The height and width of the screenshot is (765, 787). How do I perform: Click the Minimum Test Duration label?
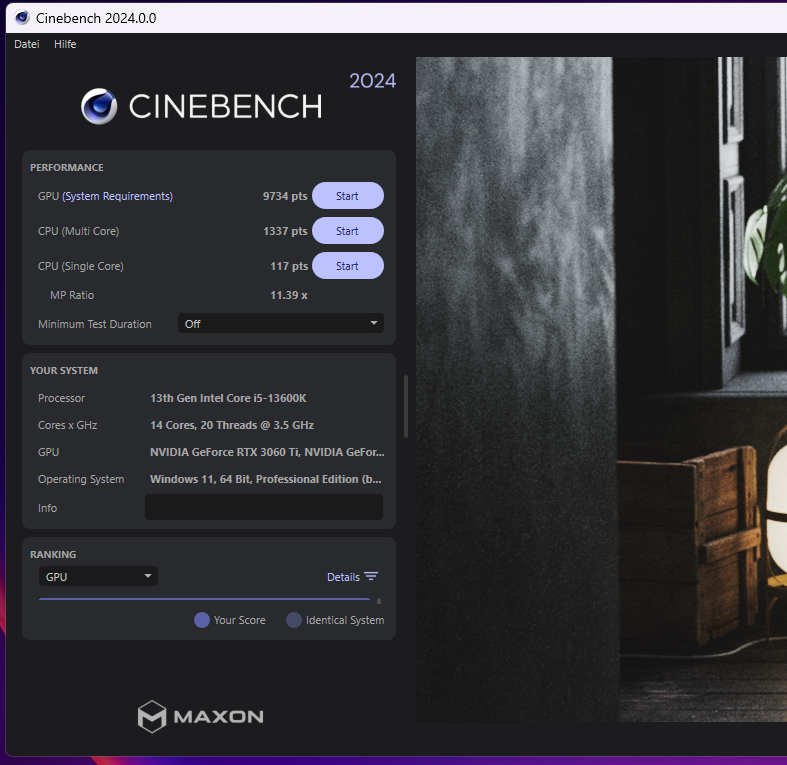coord(95,324)
